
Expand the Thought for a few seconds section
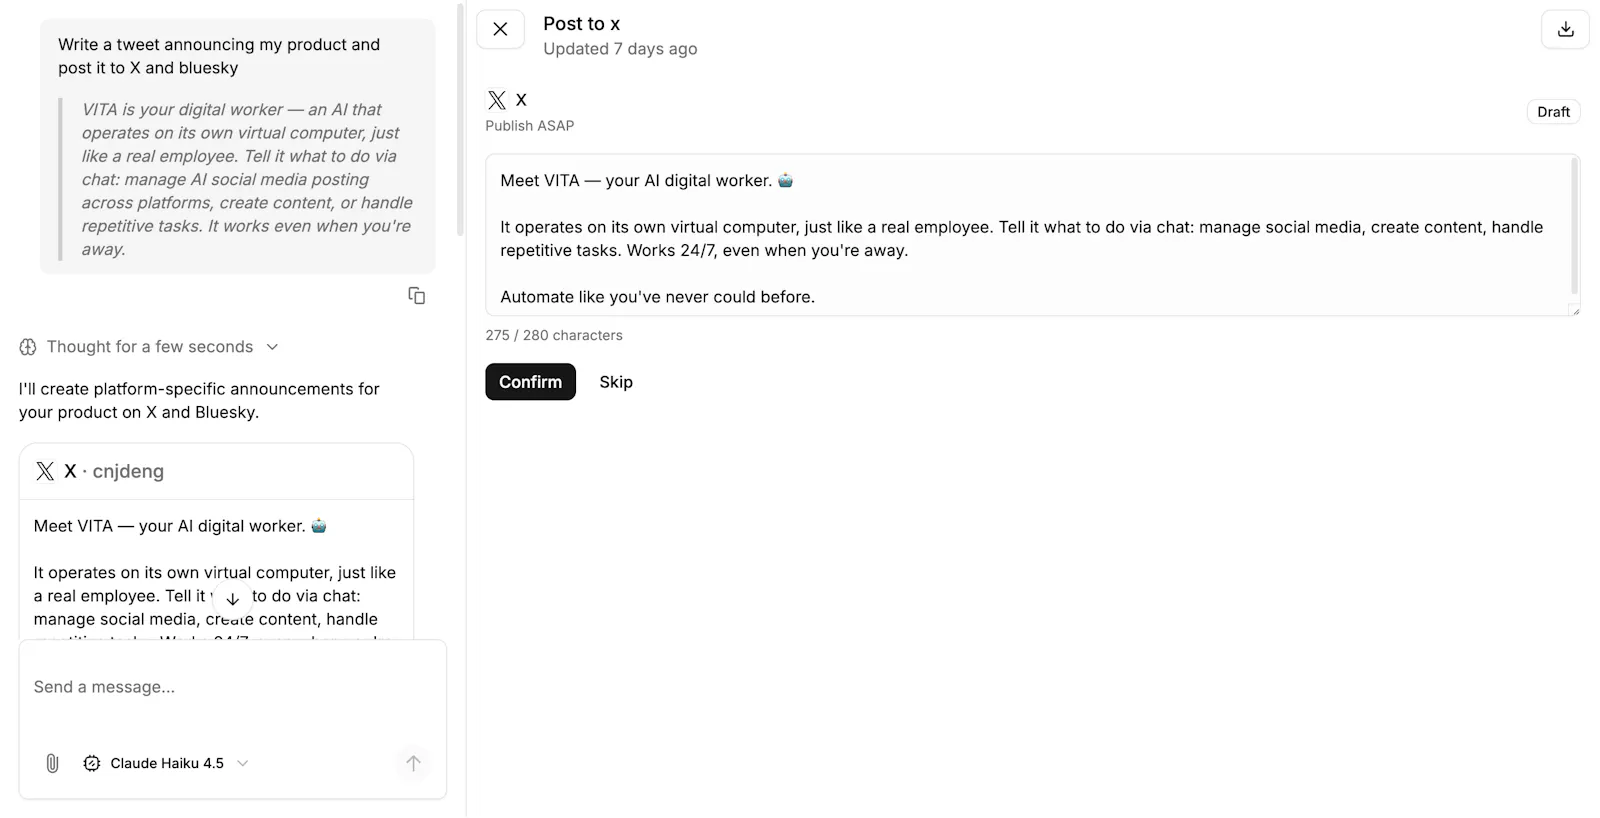pyautogui.click(x=149, y=347)
